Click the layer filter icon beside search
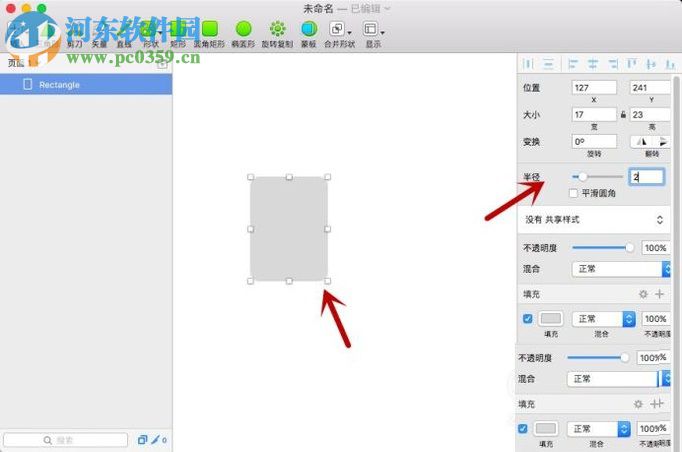Screen dimensions: 682x452 (x=142, y=440)
